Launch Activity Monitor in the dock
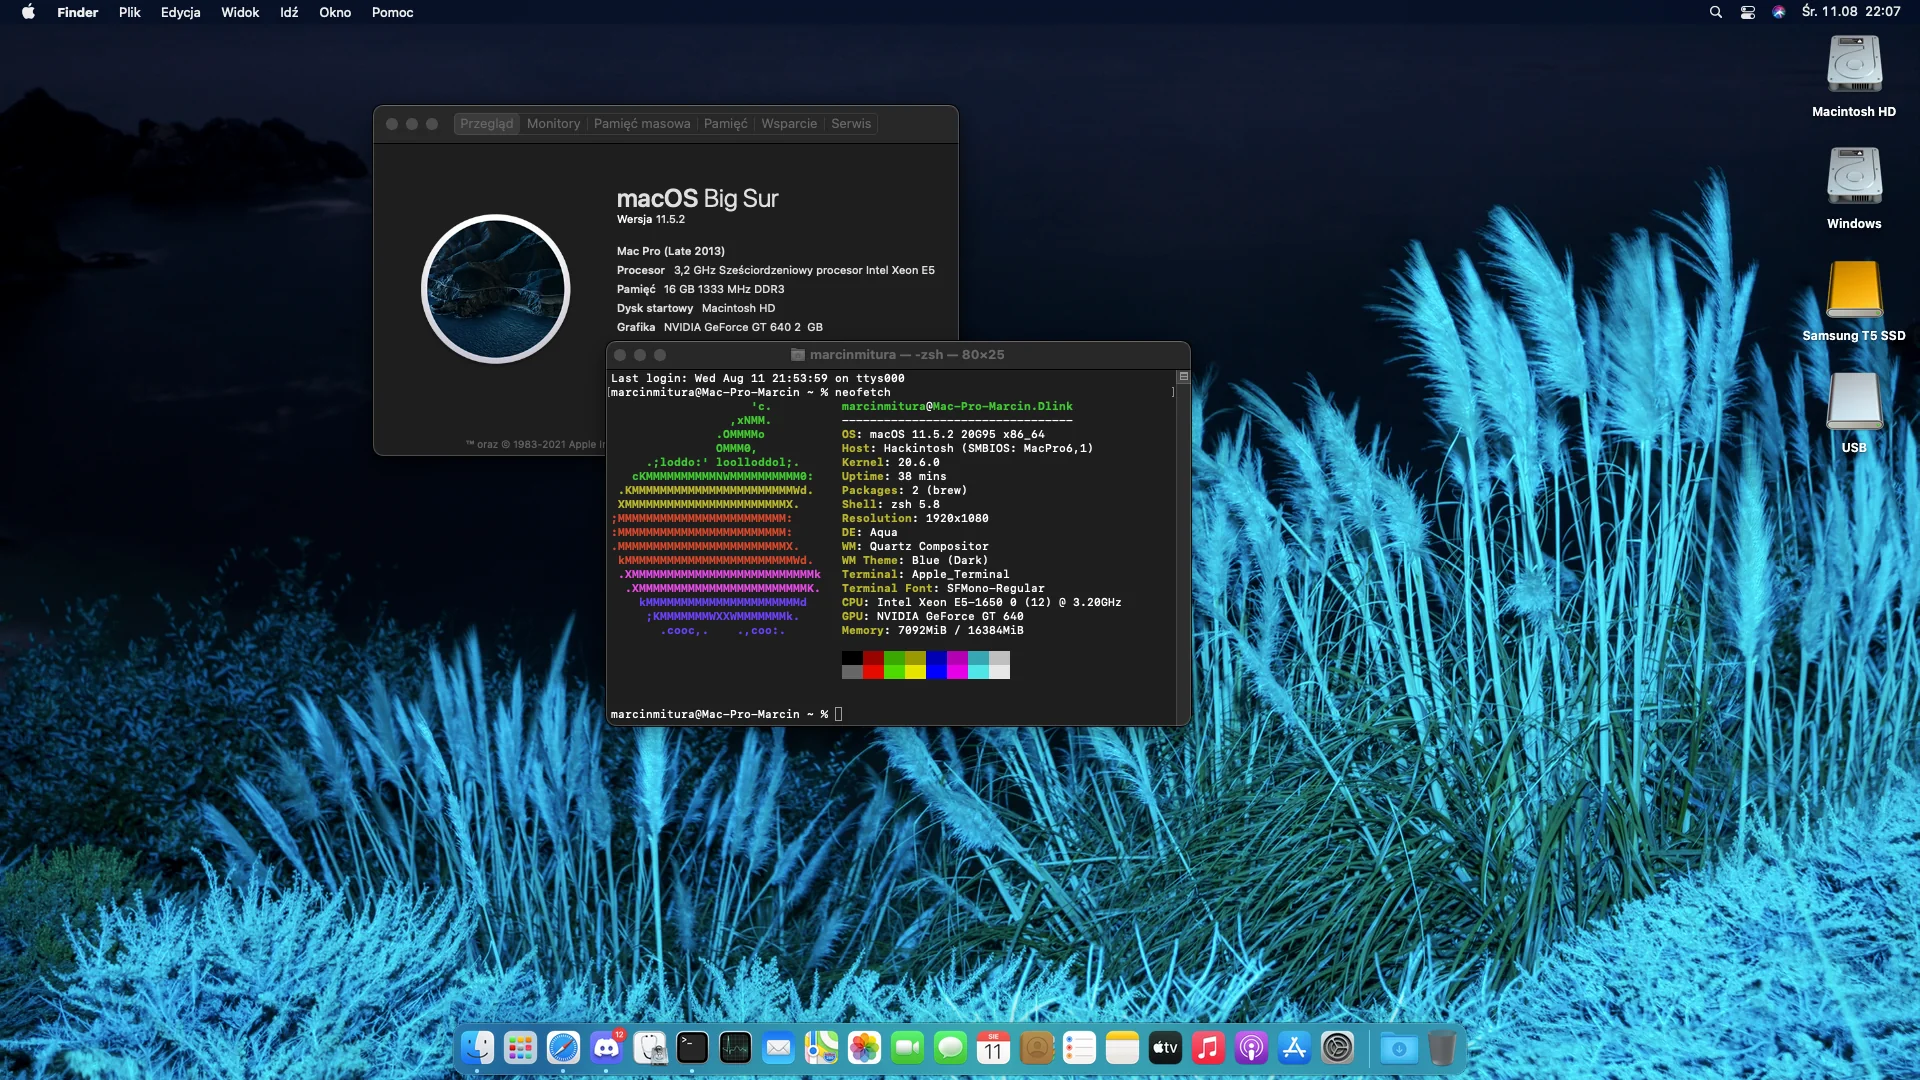Viewport: 1920px width, 1080px height. click(x=735, y=1048)
